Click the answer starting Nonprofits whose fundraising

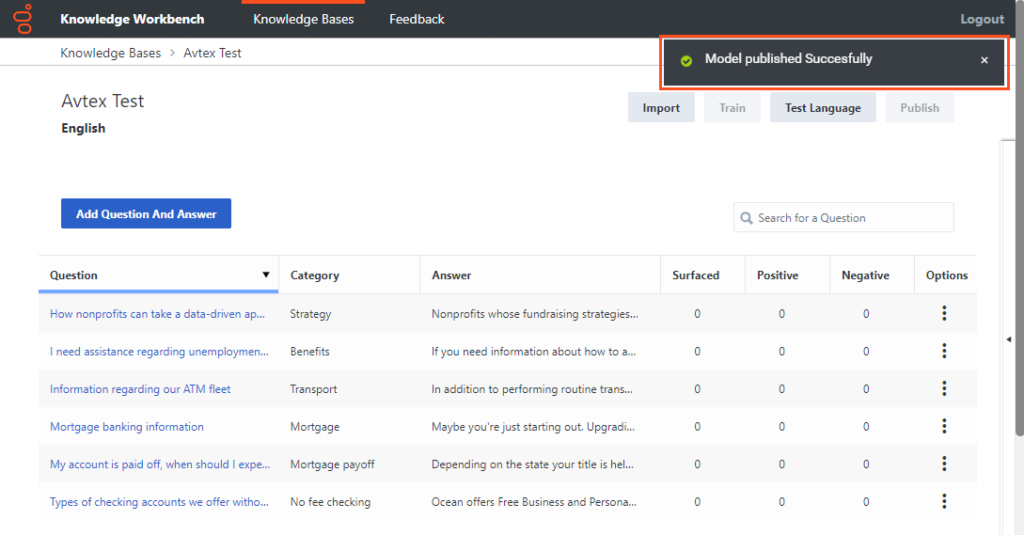point(535,314)
